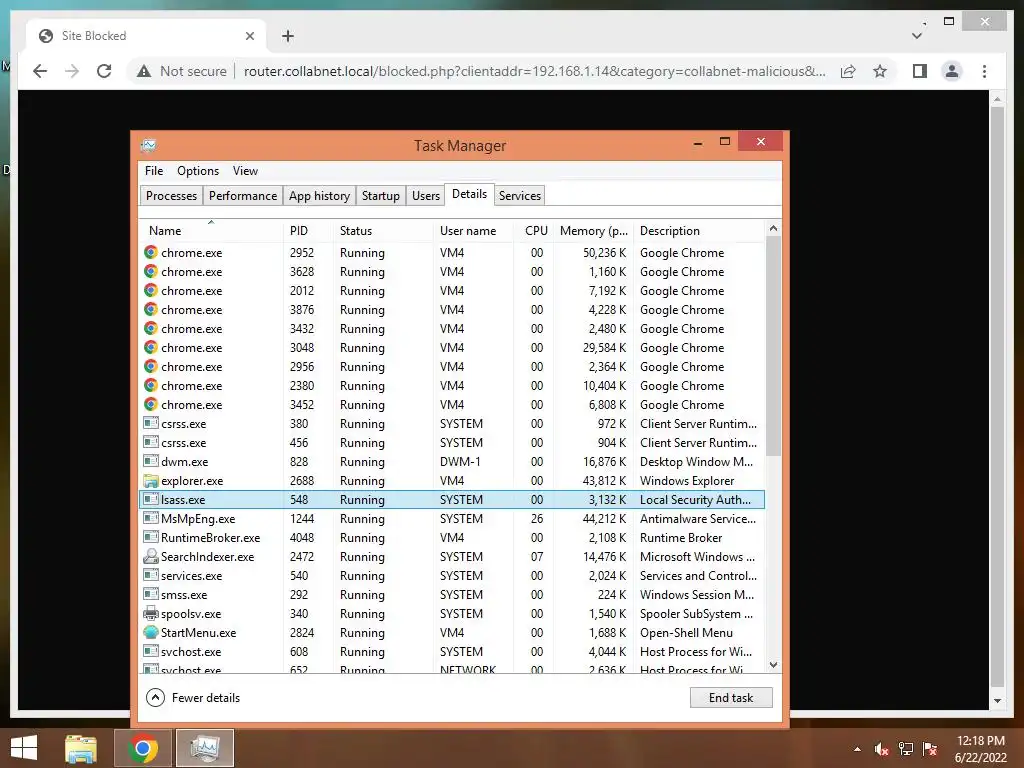Select csrss.exe with PID 380
Screen dimensions: 1024x768
click(452, 424)
